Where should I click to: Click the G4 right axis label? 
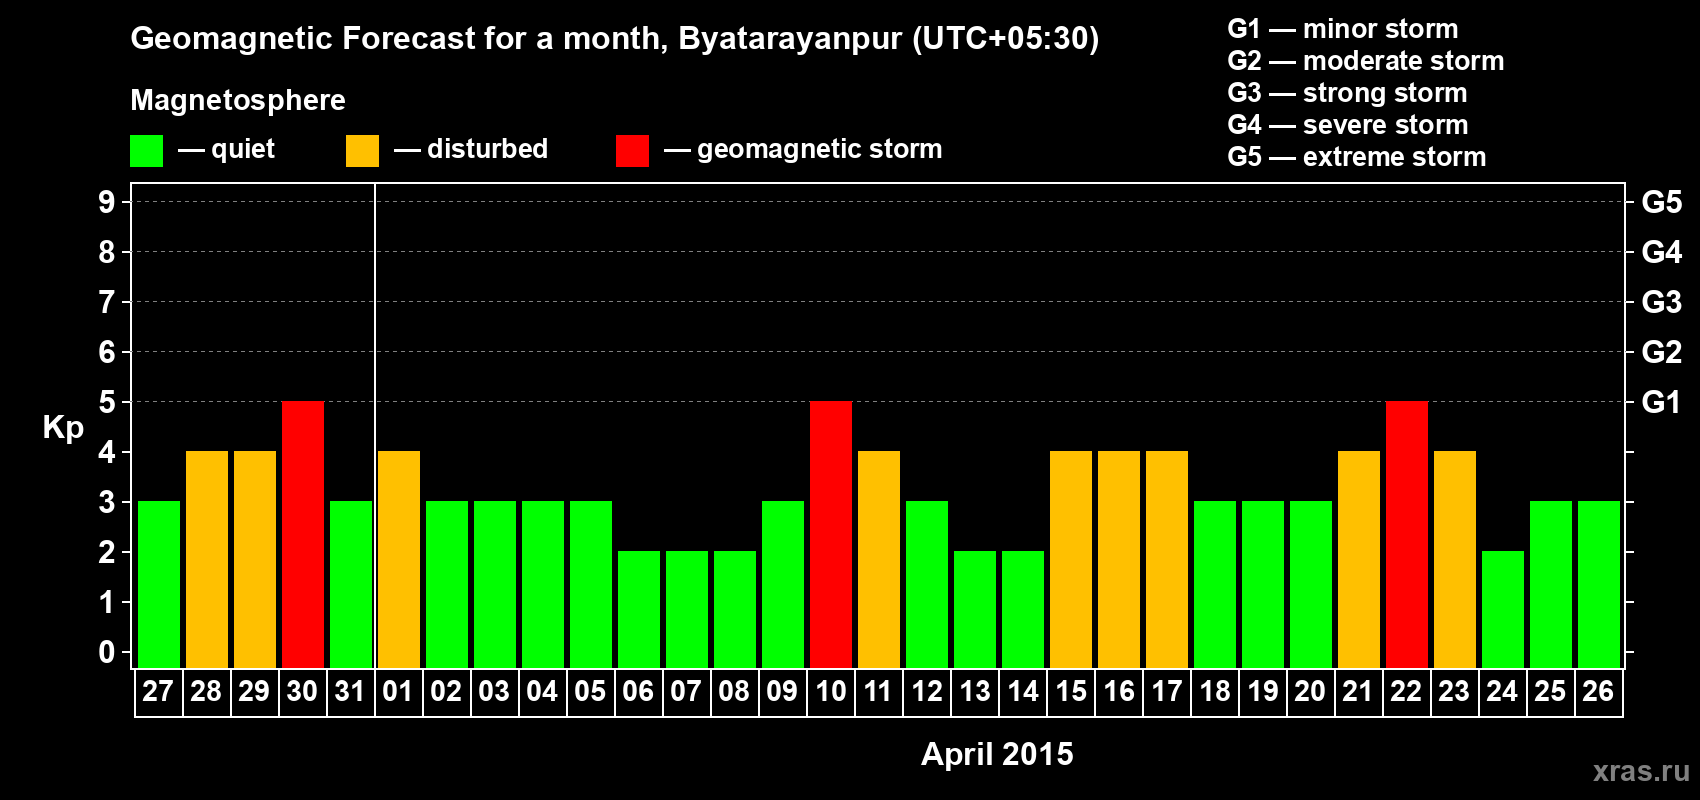pyautogui.click(x=1661, y=252)
